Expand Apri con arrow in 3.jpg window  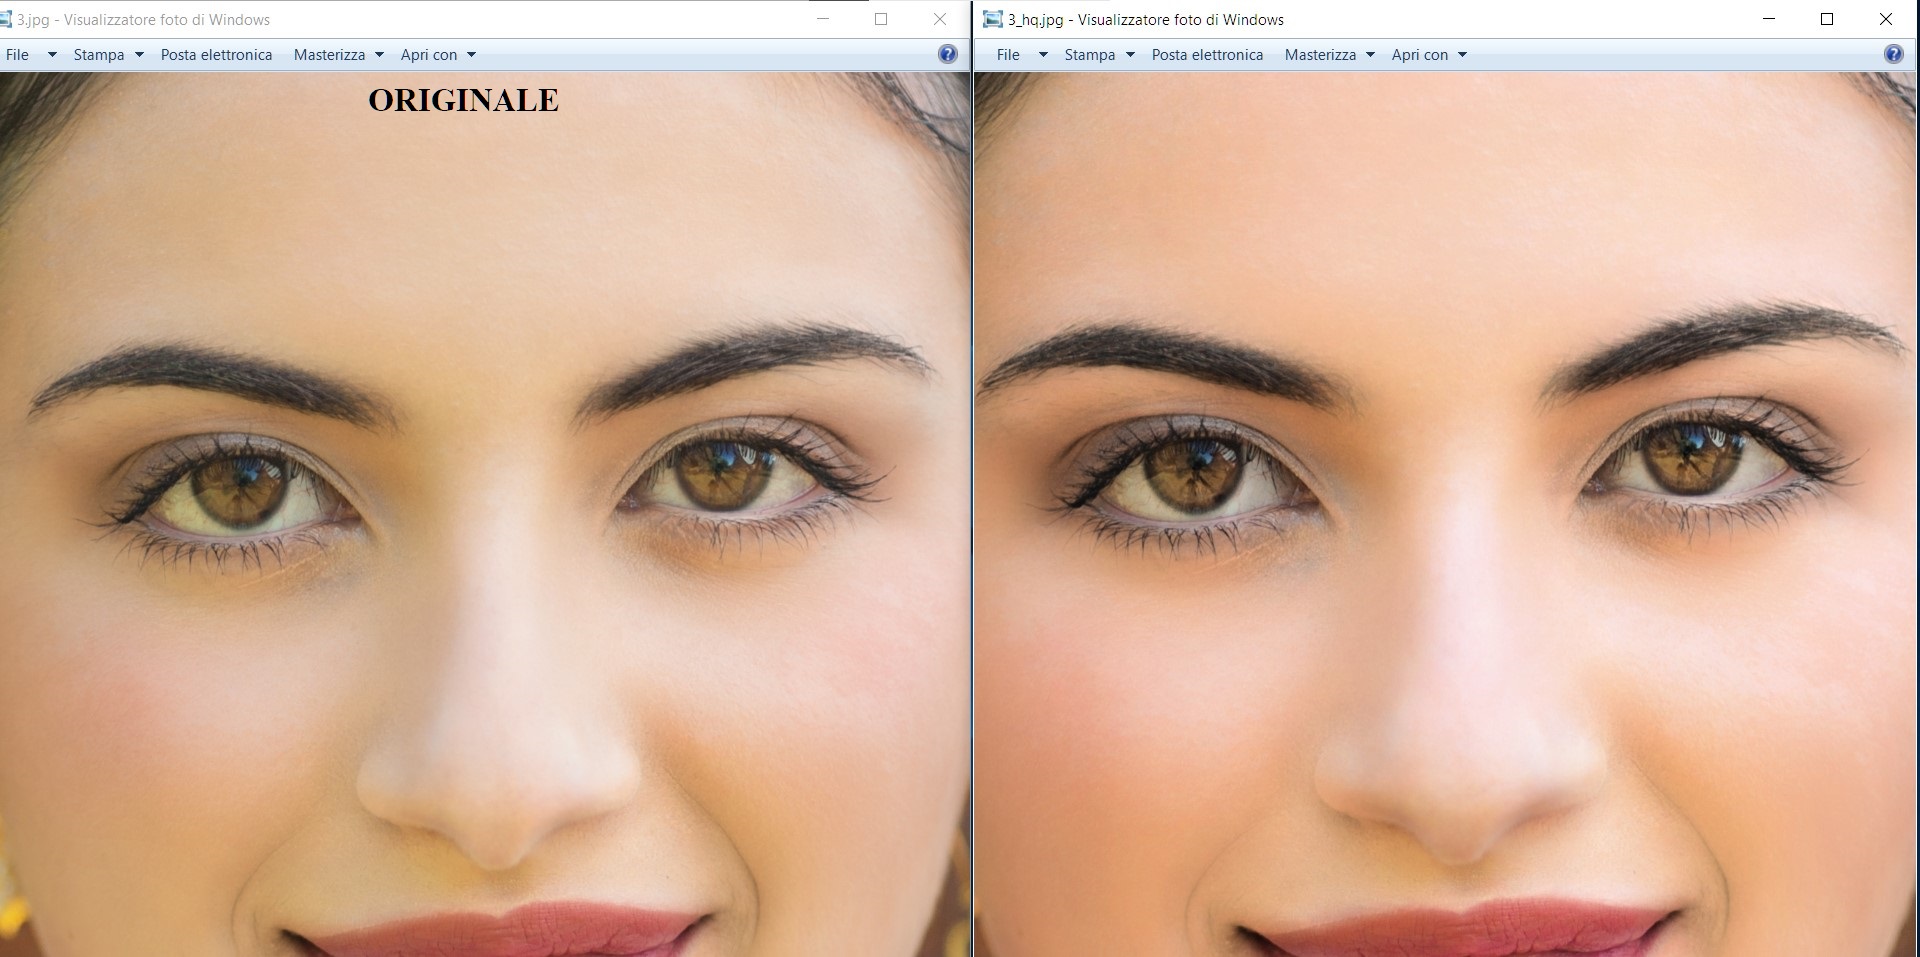[x=471, y=55]
